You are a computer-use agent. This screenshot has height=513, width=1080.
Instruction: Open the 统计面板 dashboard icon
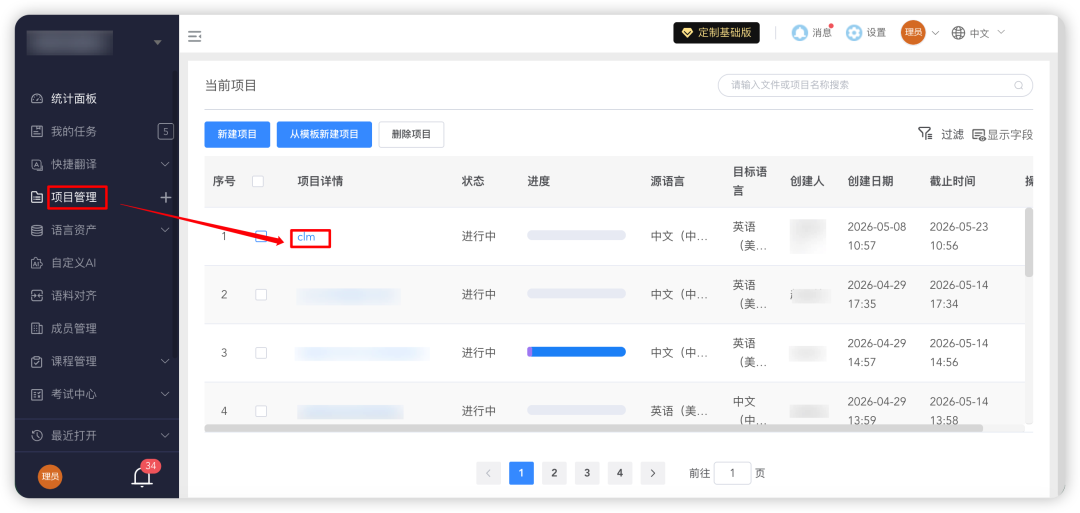point(37,98)
